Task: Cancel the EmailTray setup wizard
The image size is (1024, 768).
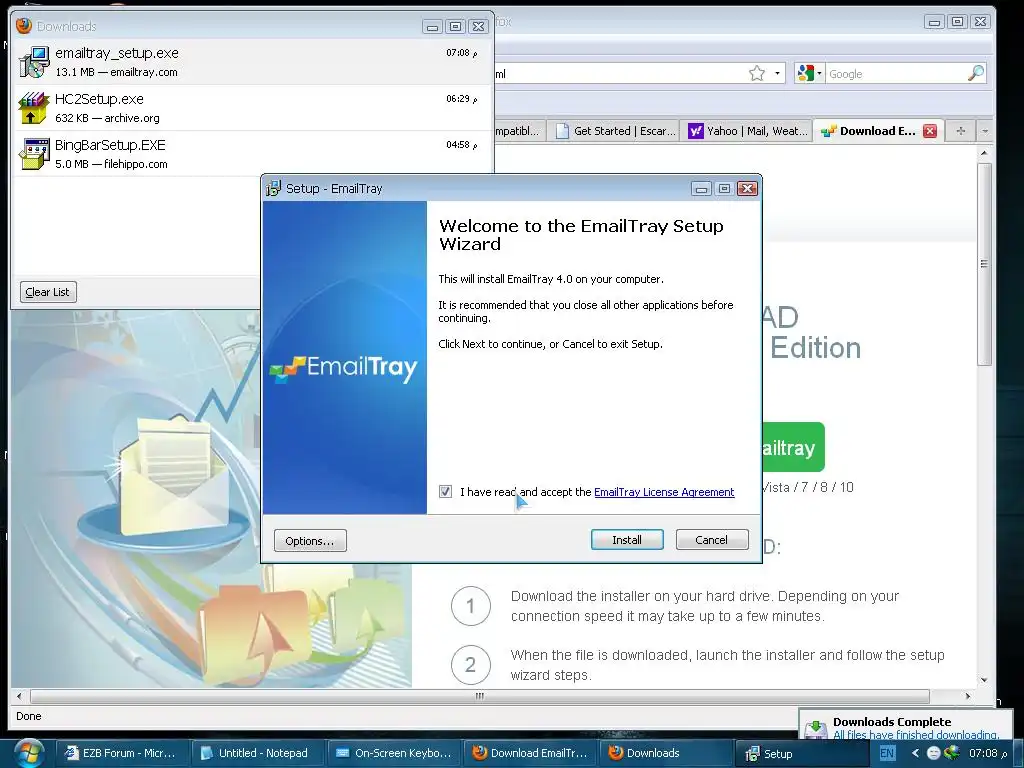Action: click(x=711, y=539)
